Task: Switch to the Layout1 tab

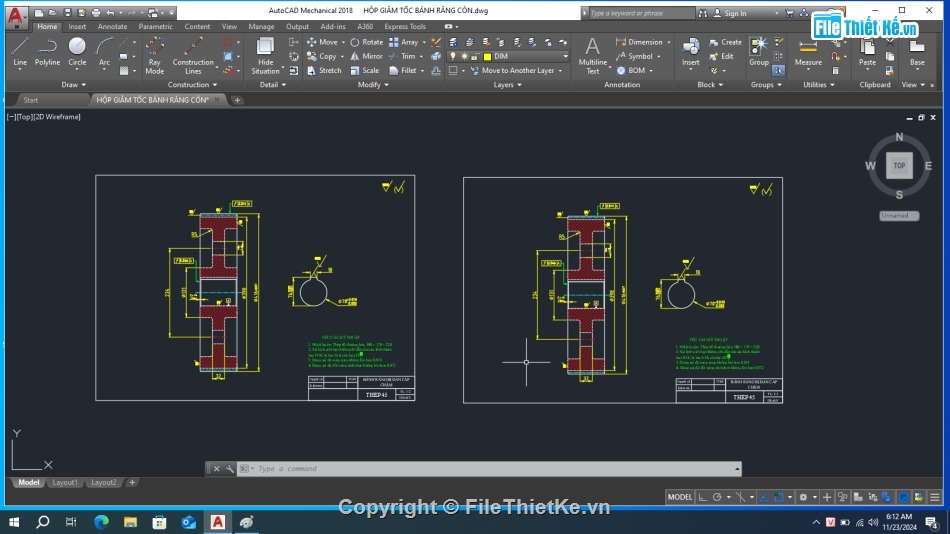Action: click(x=65, y=482)
